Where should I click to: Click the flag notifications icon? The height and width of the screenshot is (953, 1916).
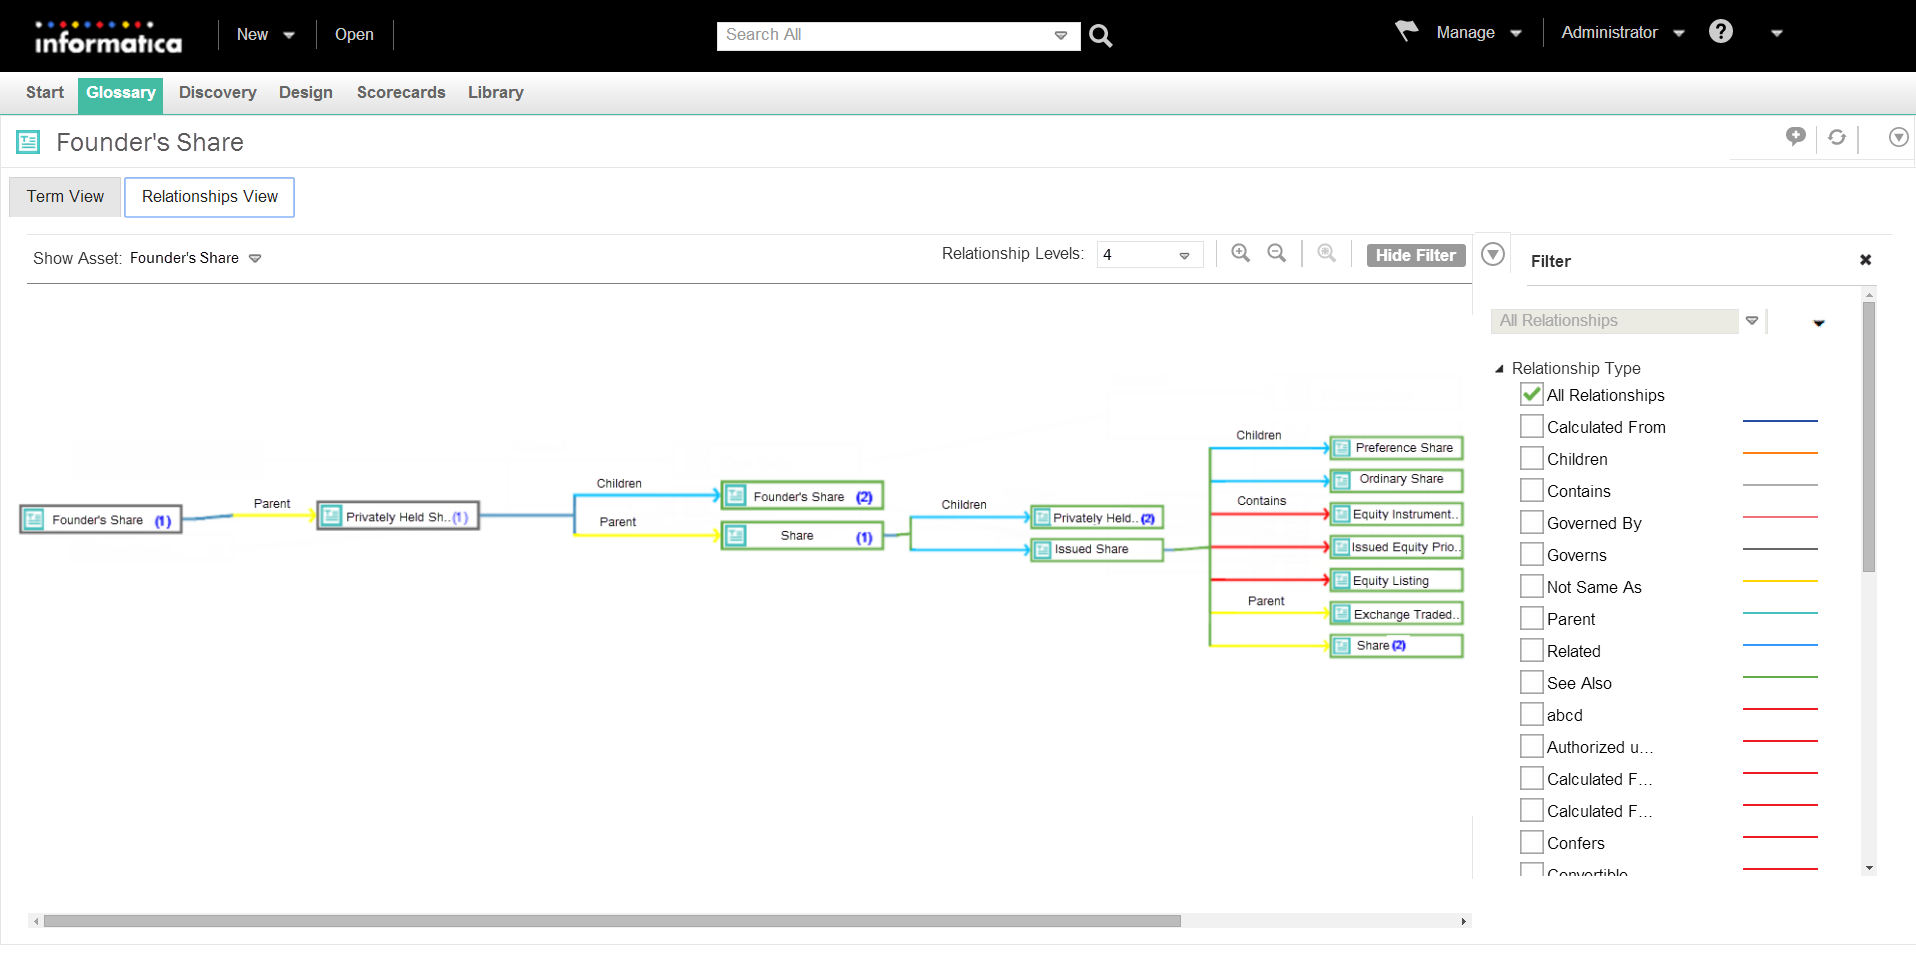[1407, 32]
